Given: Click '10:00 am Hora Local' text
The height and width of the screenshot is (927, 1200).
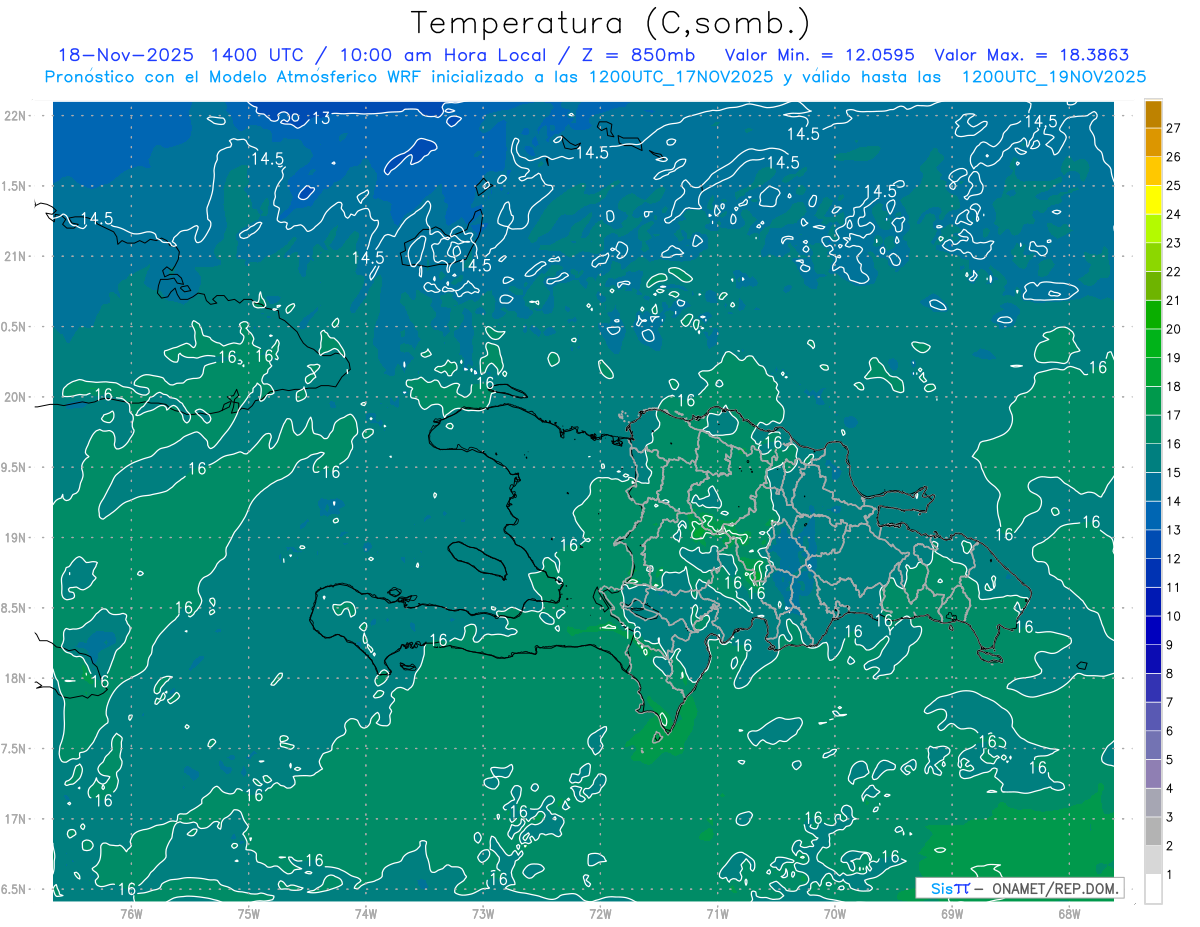Looking at the screenshot, I should tap(442, 55).
